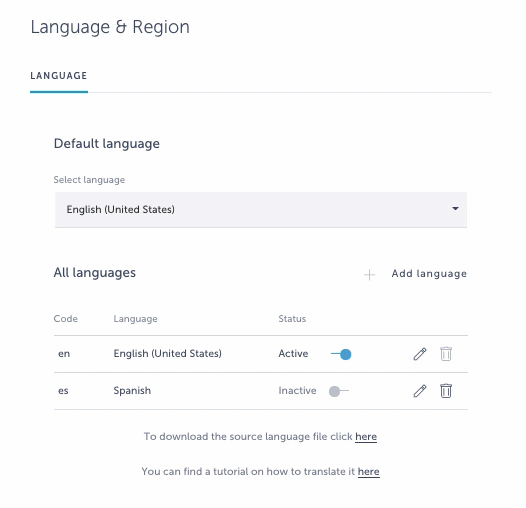The image size is (526, 508).
Task: Toggle English (United States) Active switch off
Action: [x=341, y=354]
